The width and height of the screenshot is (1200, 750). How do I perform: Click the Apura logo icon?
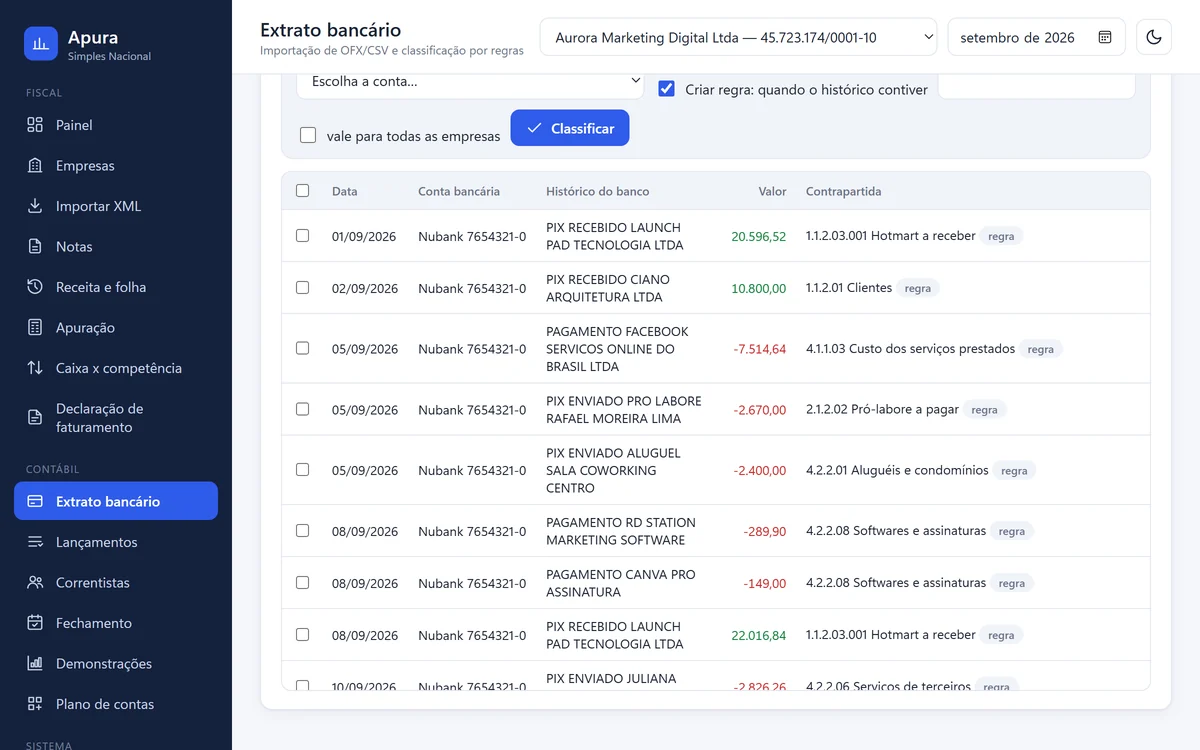point(41,44)
